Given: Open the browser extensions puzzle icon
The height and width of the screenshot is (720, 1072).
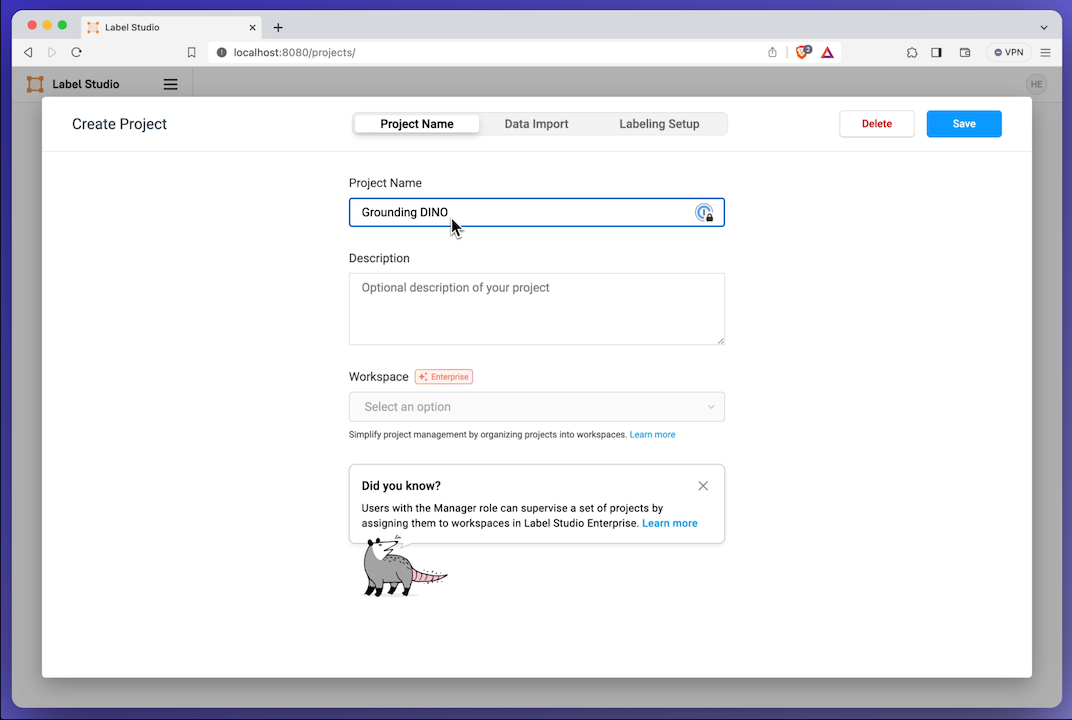Looking at the screenshot, I should point(912,53).
